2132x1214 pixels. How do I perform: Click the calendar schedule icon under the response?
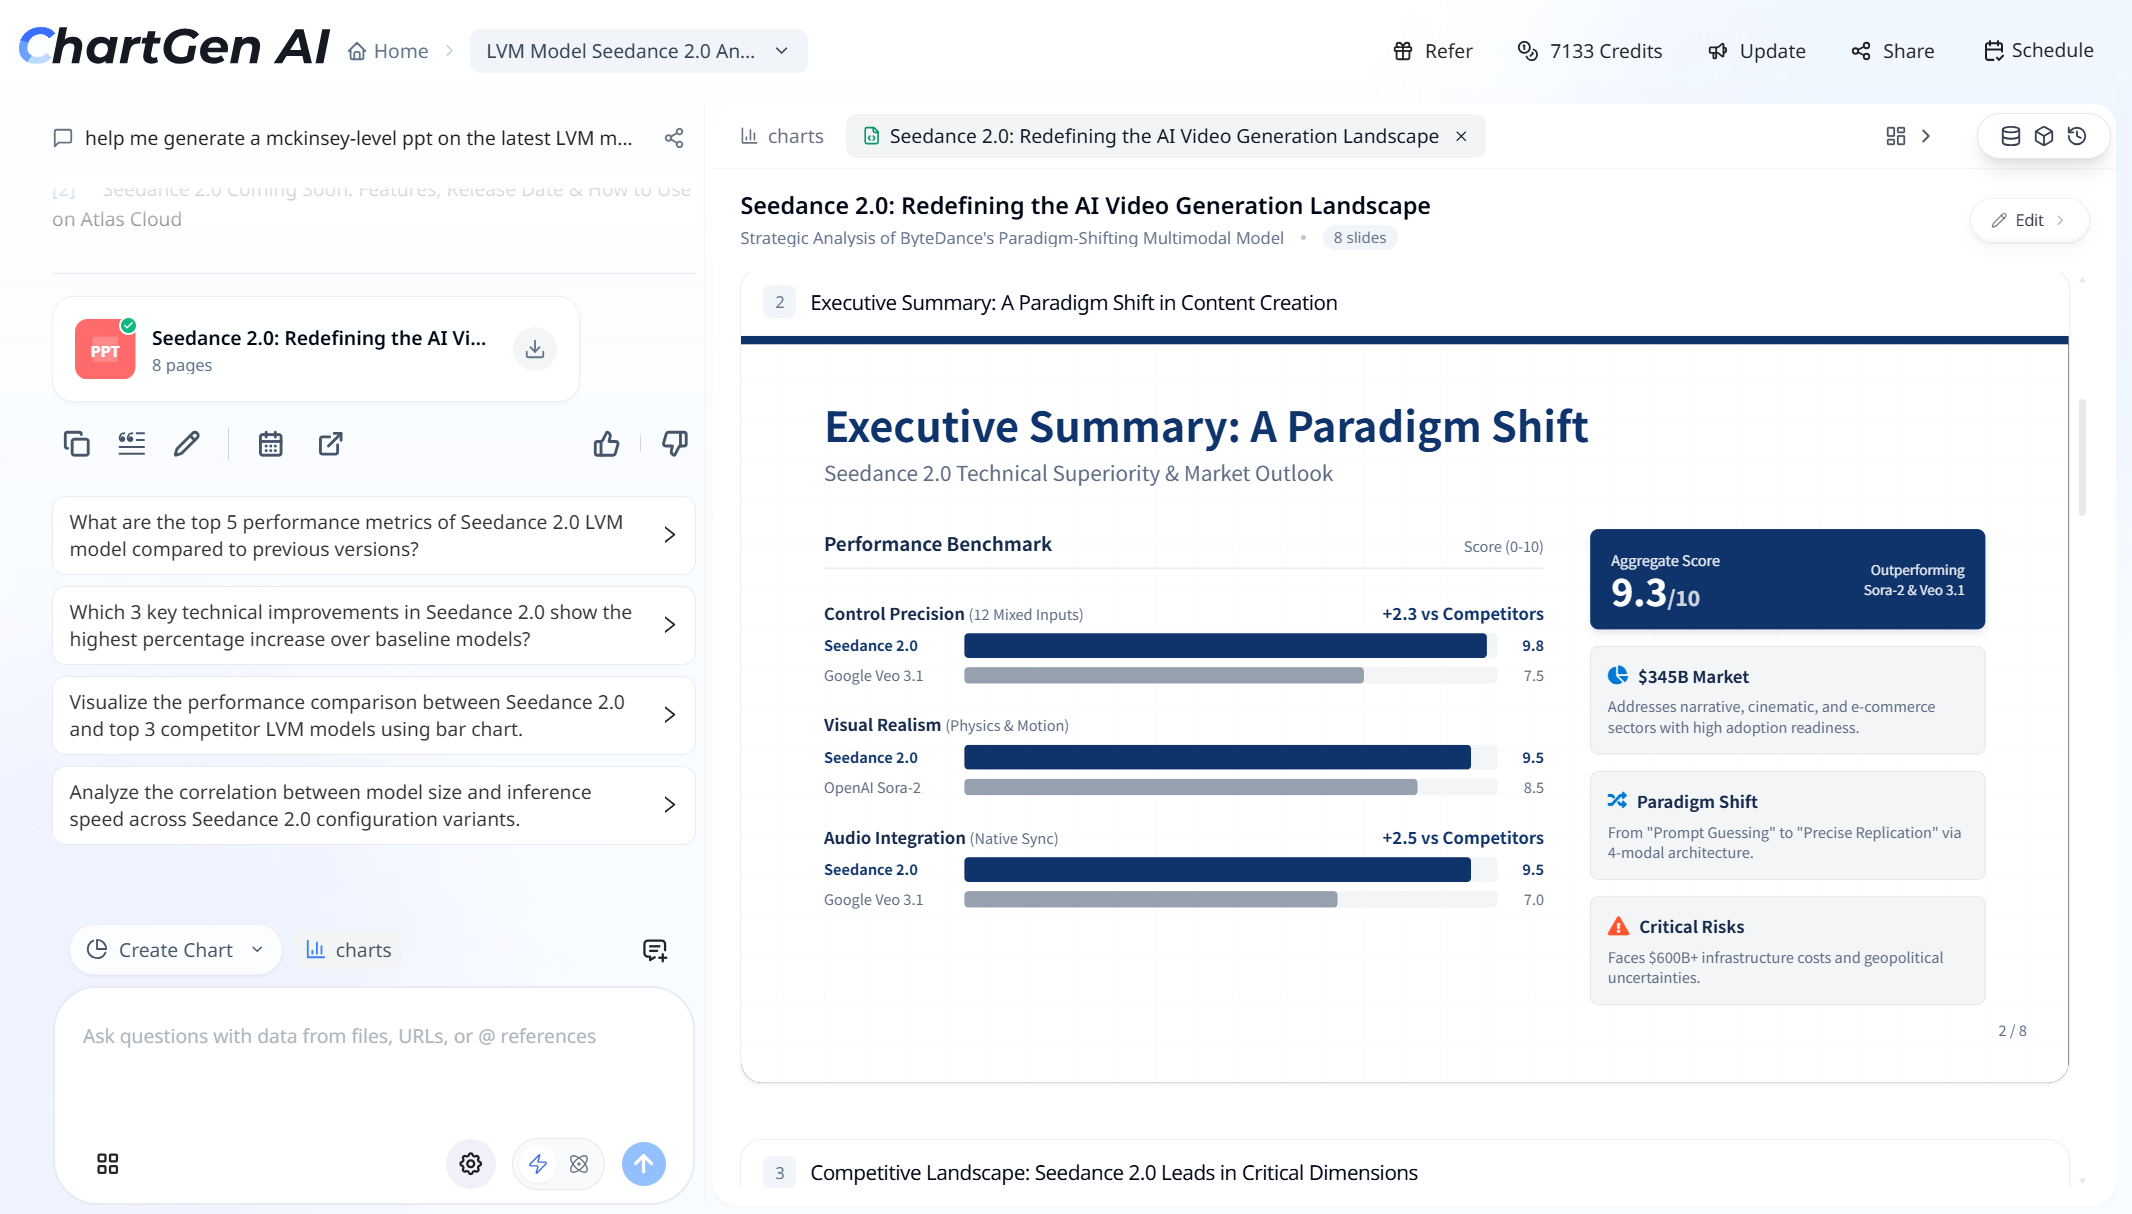coord(271,443)
